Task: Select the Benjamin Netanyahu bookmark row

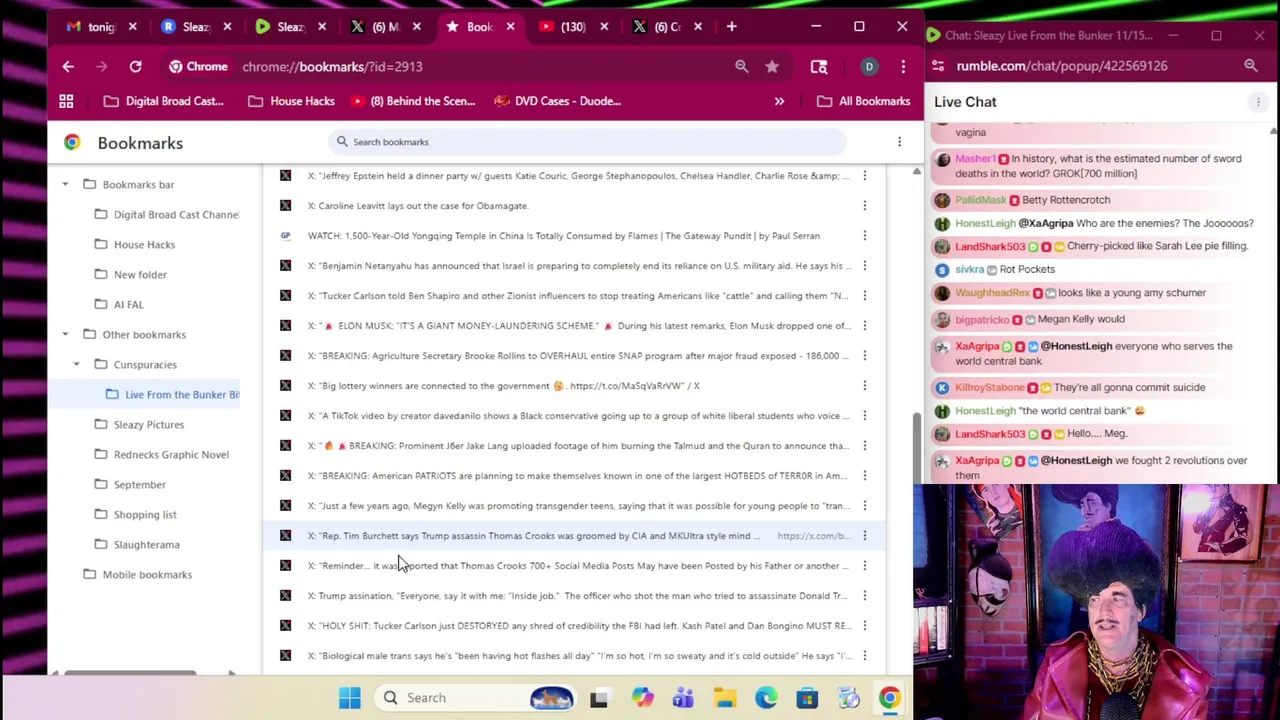Action: (574, 266)
